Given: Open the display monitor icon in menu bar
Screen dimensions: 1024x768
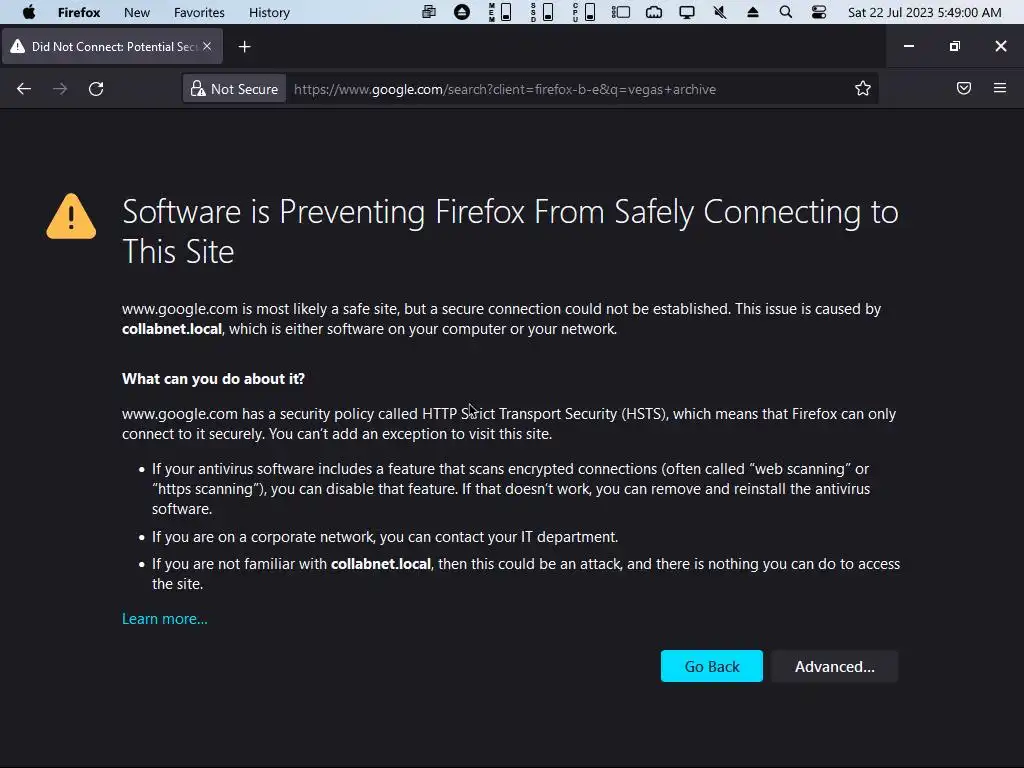Looking at the screenshot, I should coord(686,12).
